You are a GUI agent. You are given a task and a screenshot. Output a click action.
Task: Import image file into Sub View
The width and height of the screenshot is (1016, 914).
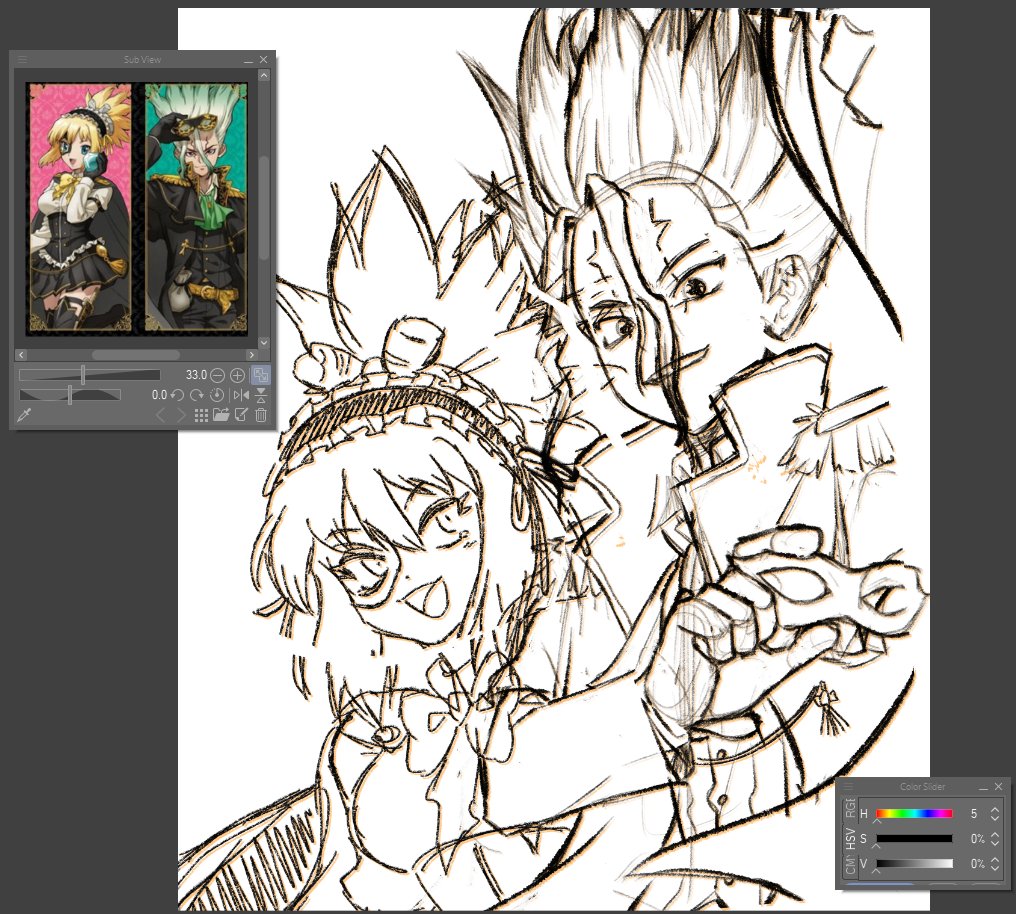pyautogui.click(x=221, y=415)
